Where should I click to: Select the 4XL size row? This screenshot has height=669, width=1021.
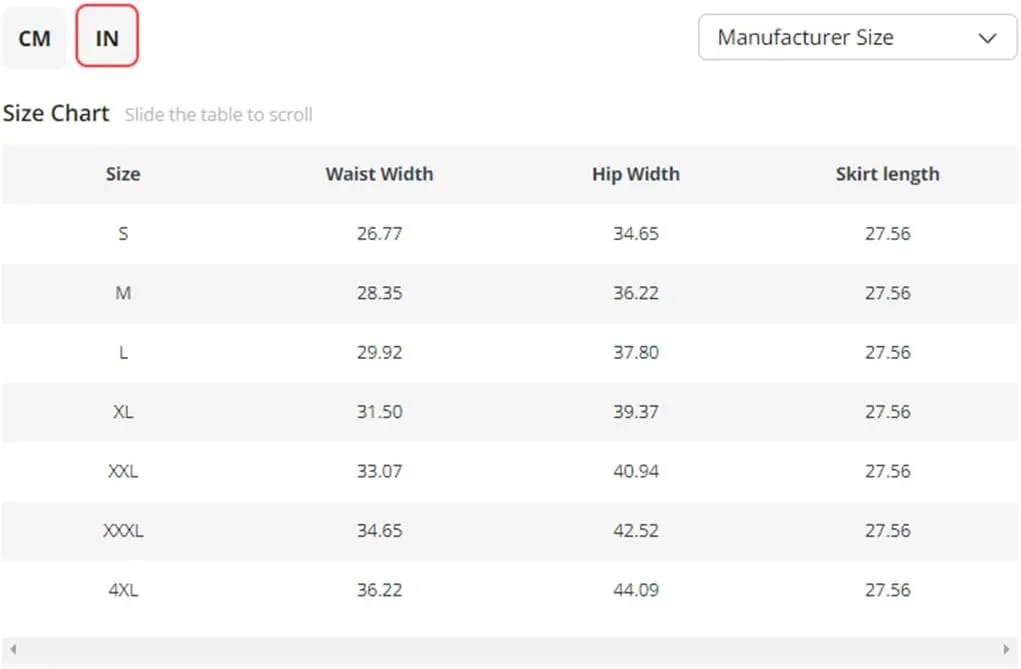[509, 590]
